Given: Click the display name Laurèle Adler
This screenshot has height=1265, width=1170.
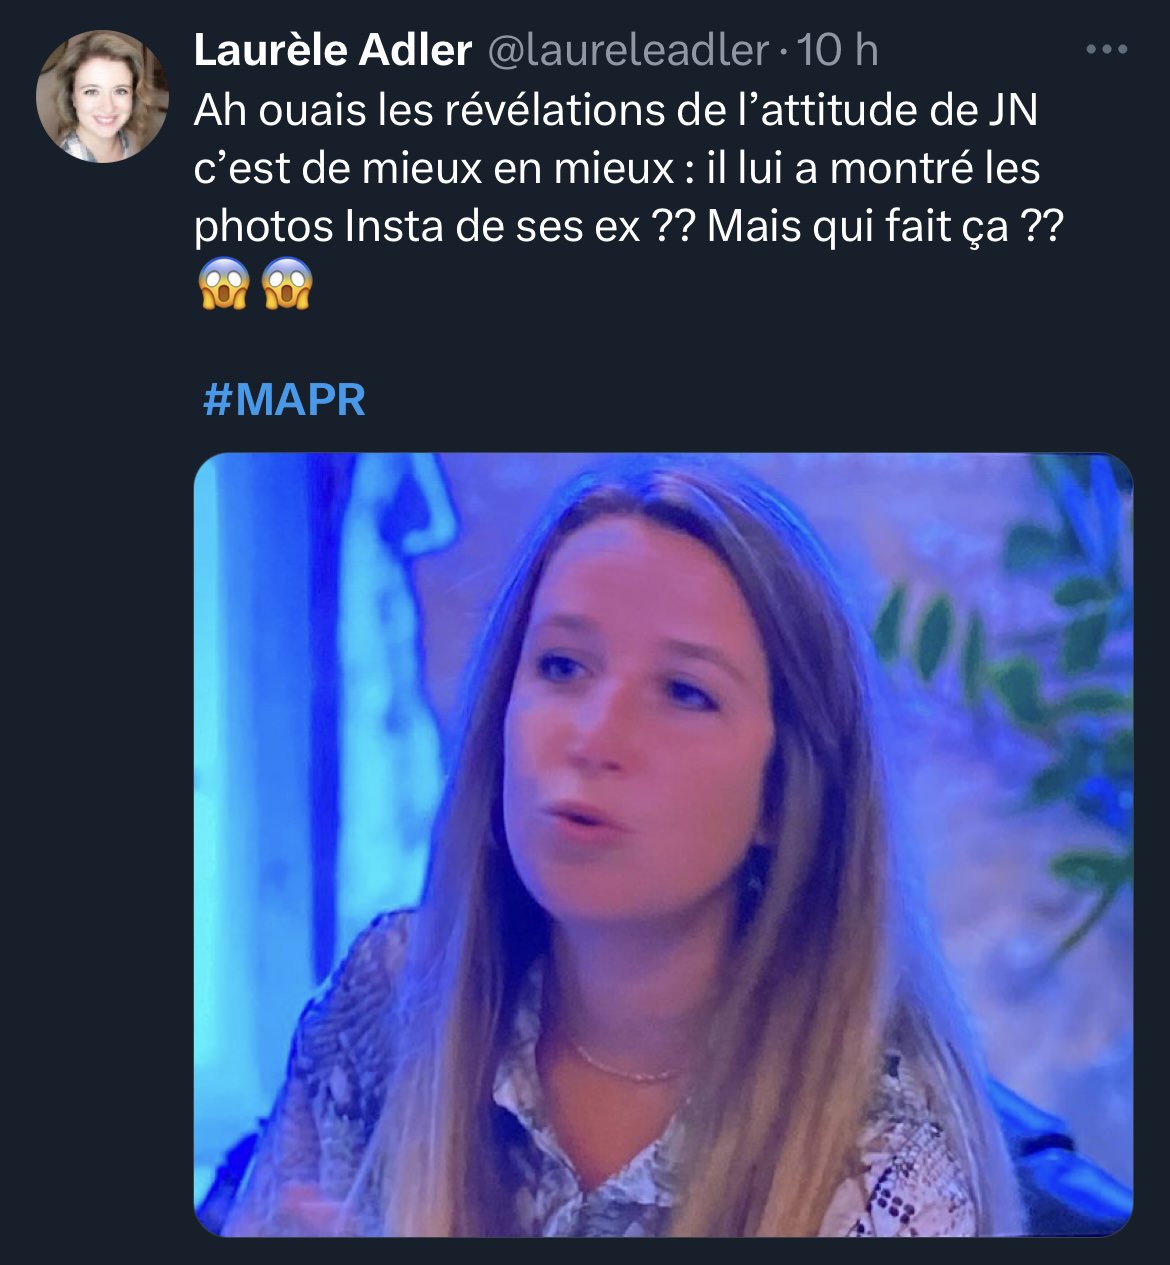Looking at the screenshot, I should click(332, 50).
